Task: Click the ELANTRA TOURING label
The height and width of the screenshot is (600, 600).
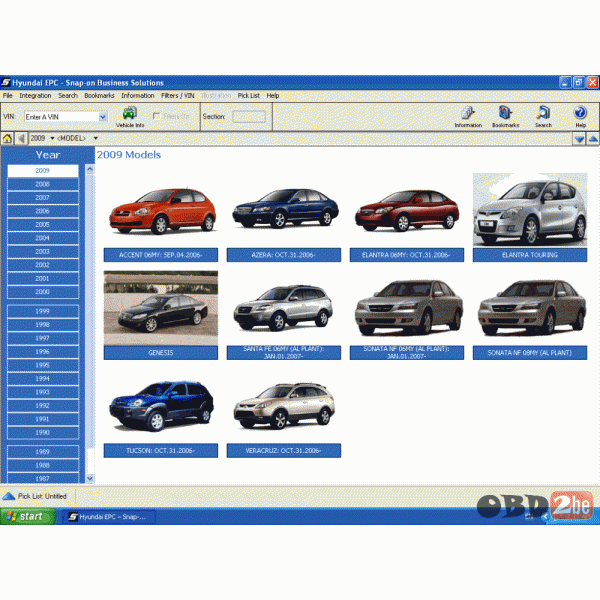Action: 530,255
